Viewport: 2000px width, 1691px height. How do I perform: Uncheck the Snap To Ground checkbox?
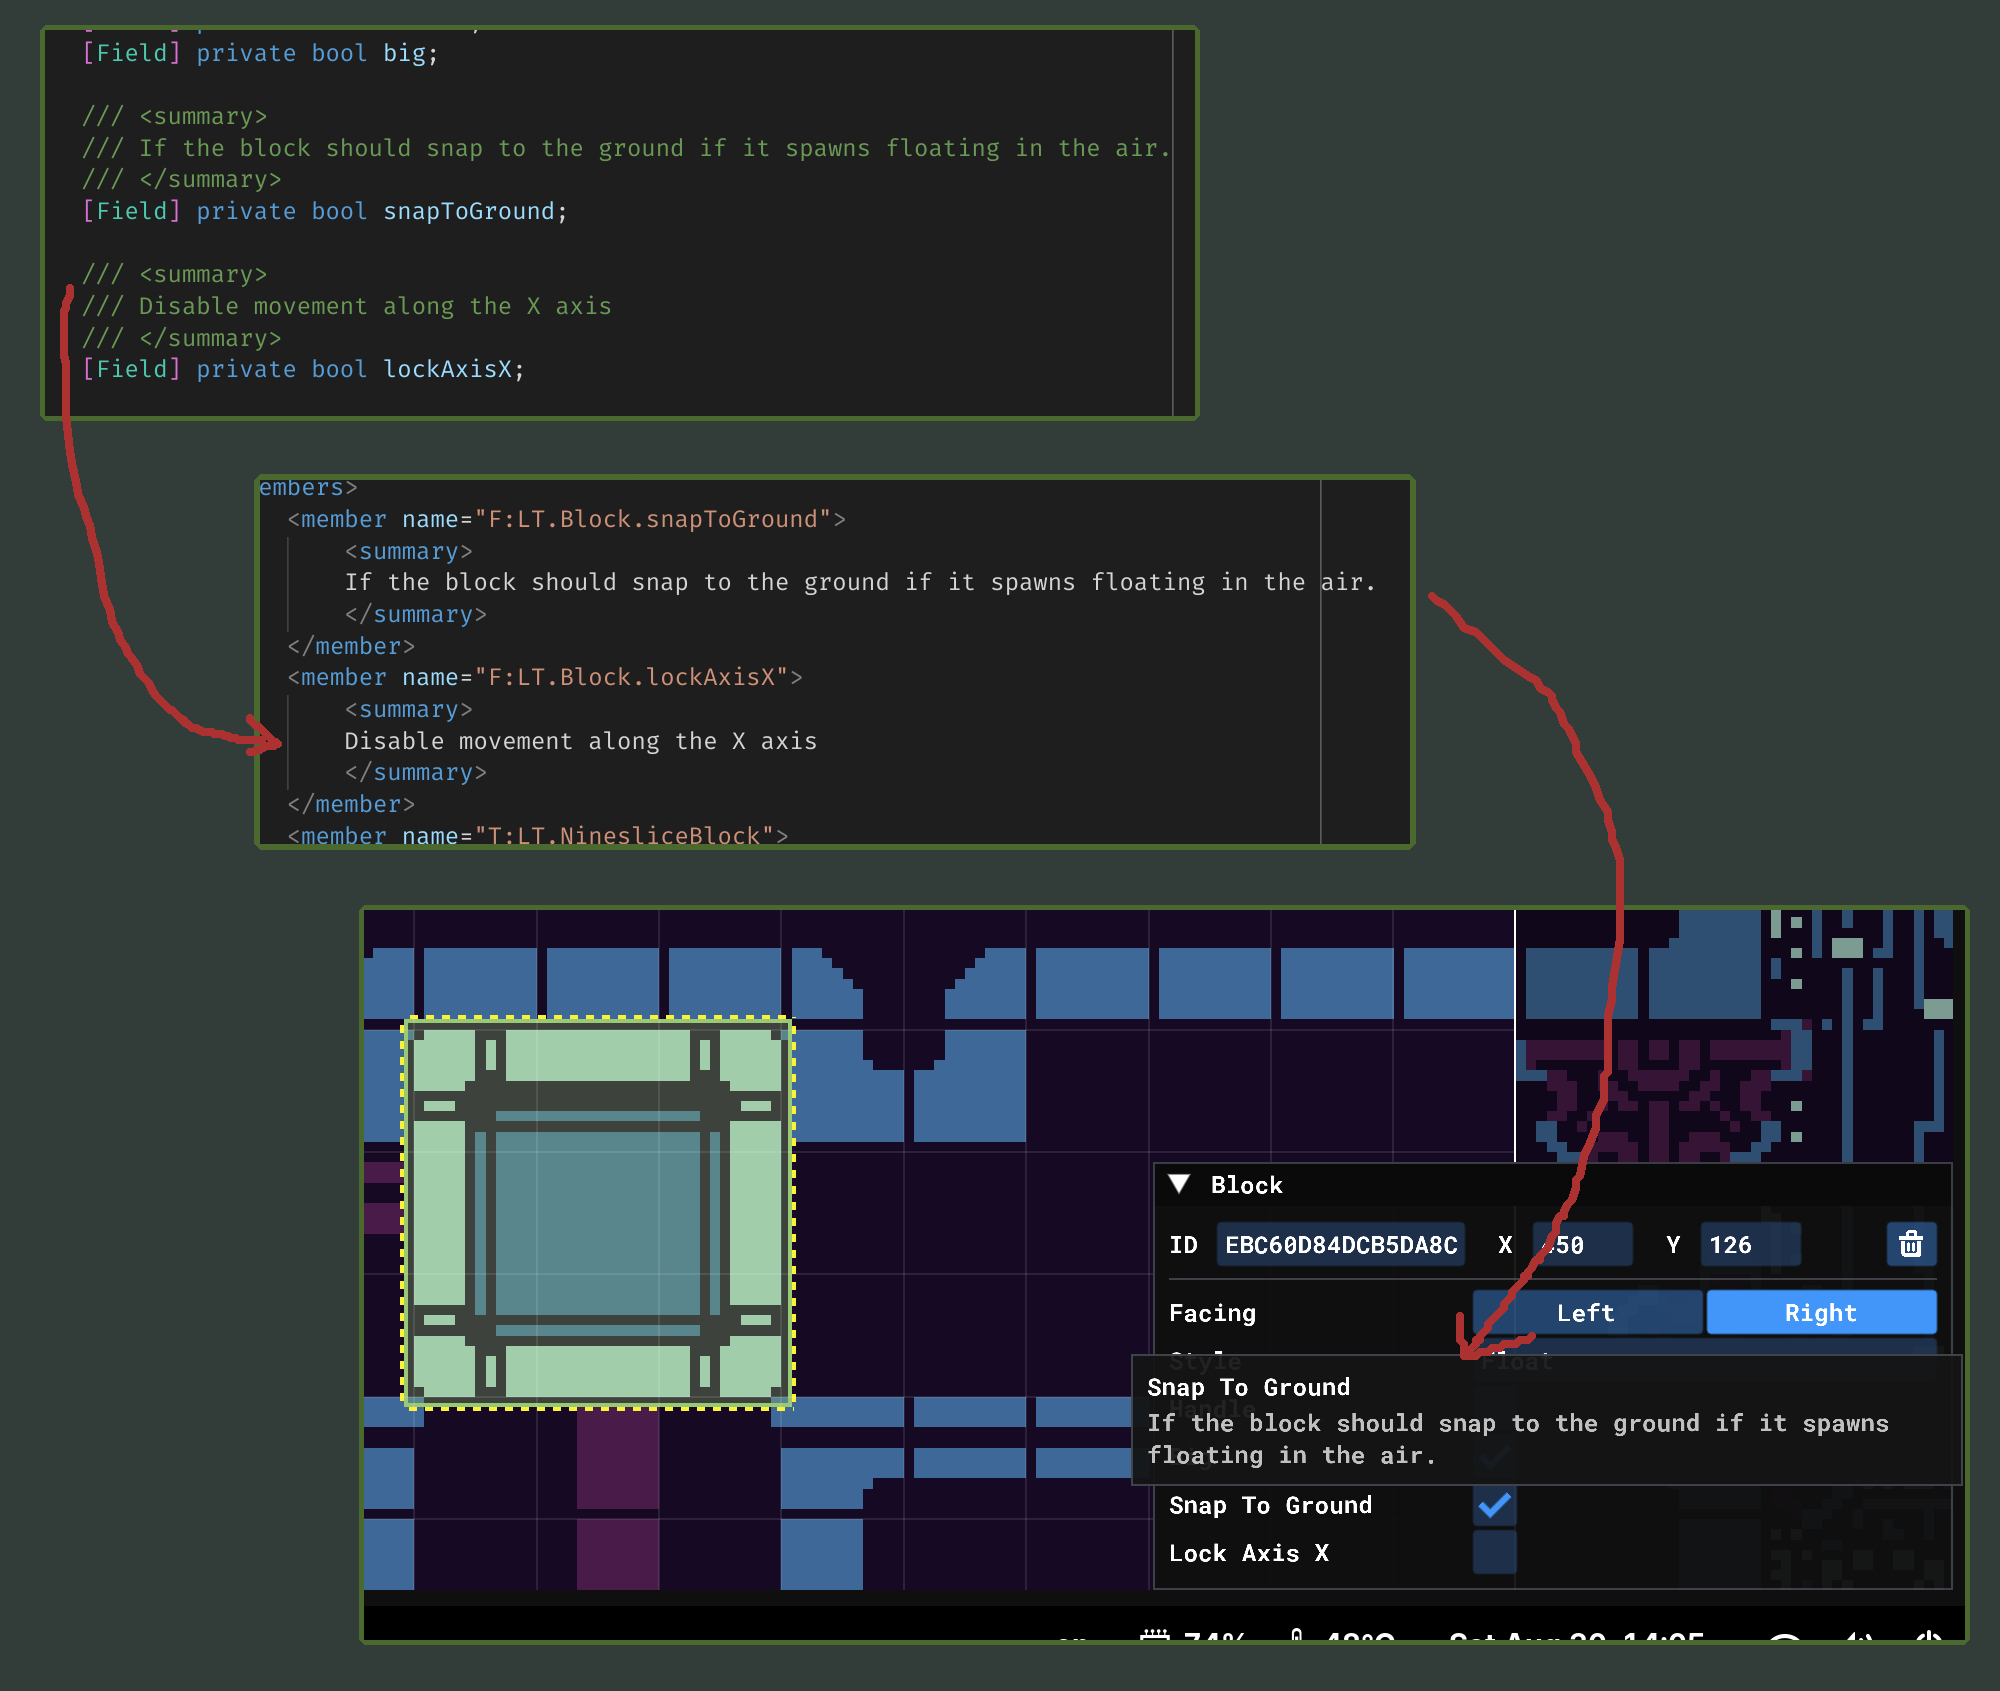[x=1494, y=1505]
